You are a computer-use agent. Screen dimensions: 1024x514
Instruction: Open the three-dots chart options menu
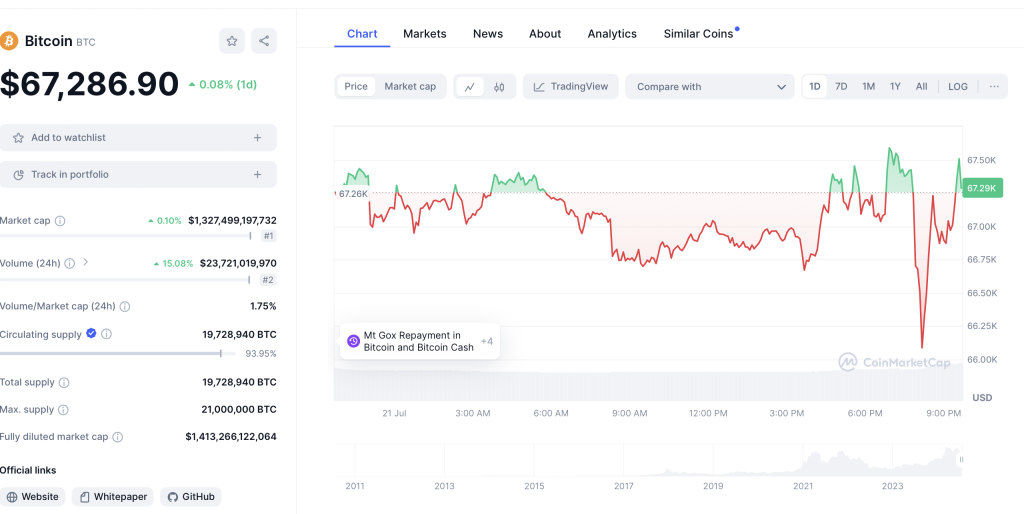(x=993, y=87)
